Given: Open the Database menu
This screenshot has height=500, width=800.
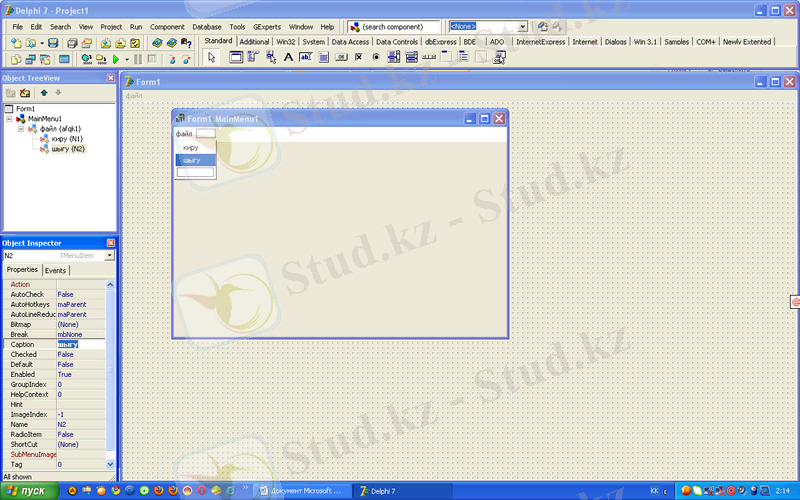Looking at the screenshot, I should click(207, 27).
